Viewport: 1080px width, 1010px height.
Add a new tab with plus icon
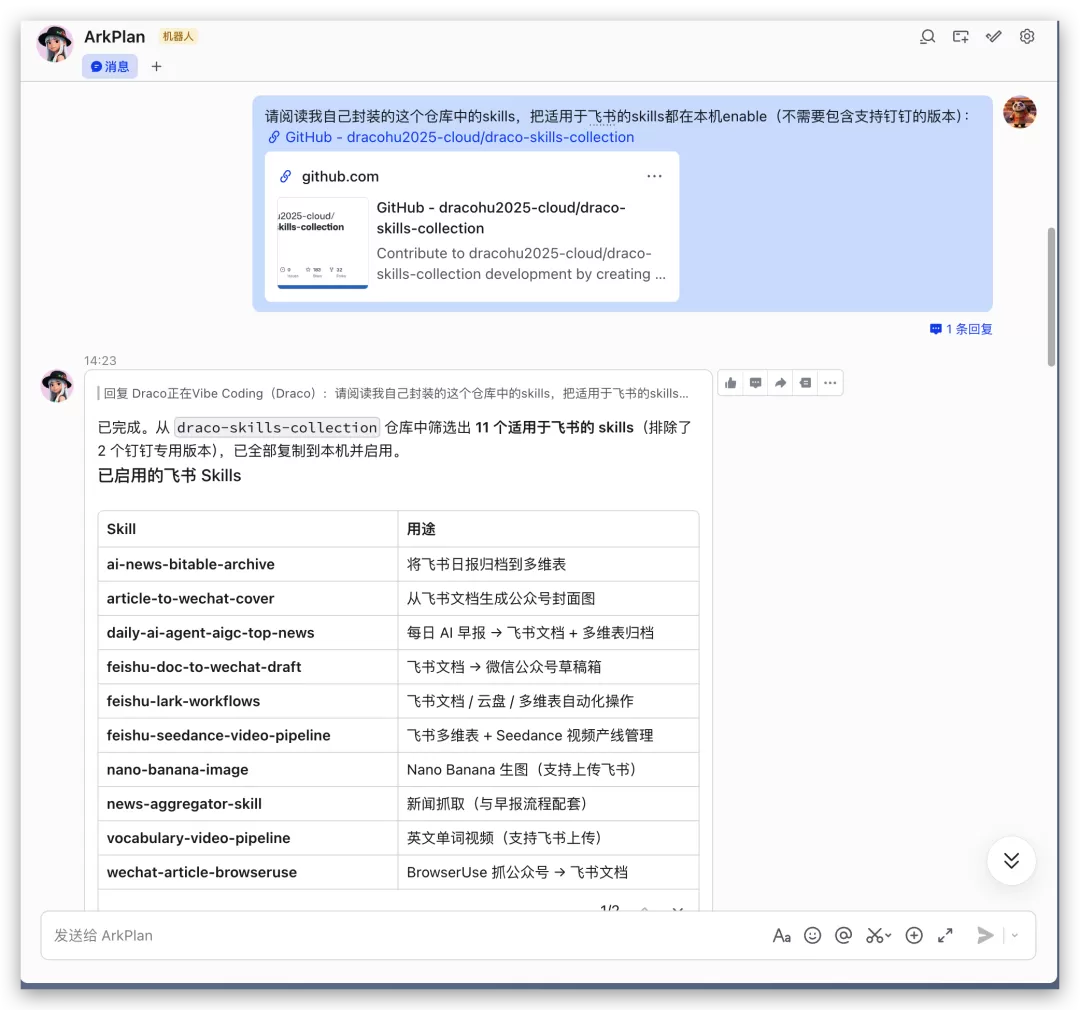point(156,67)
